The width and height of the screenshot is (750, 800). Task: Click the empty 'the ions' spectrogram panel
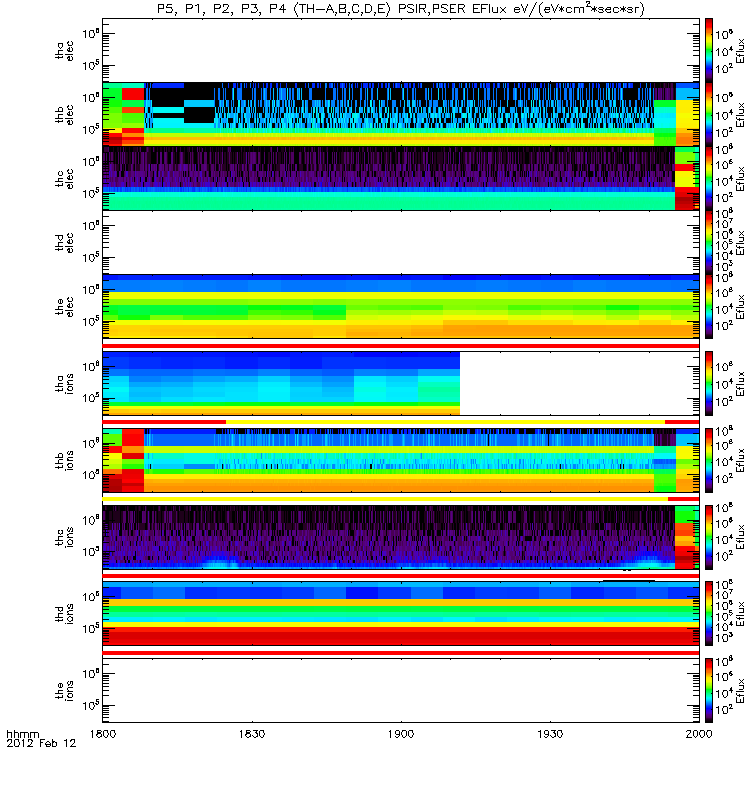click(x=401, y=690)
